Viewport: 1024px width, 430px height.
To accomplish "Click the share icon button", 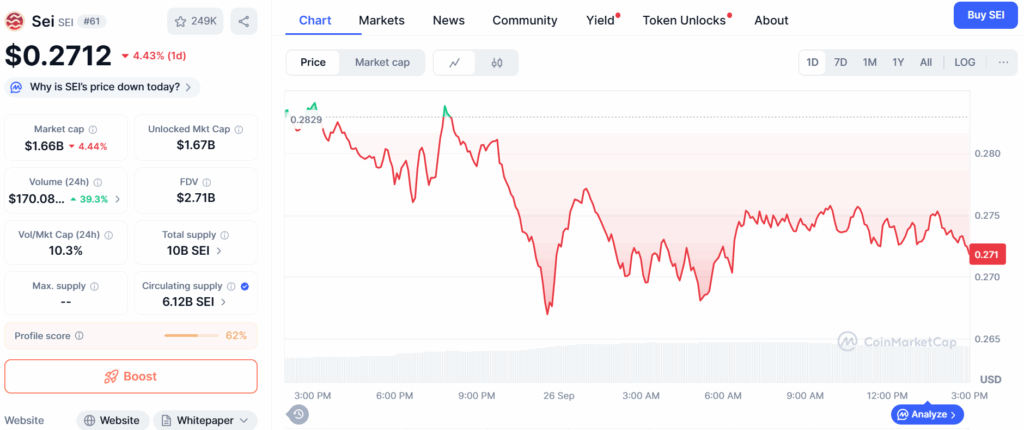I will pos(244,20).
